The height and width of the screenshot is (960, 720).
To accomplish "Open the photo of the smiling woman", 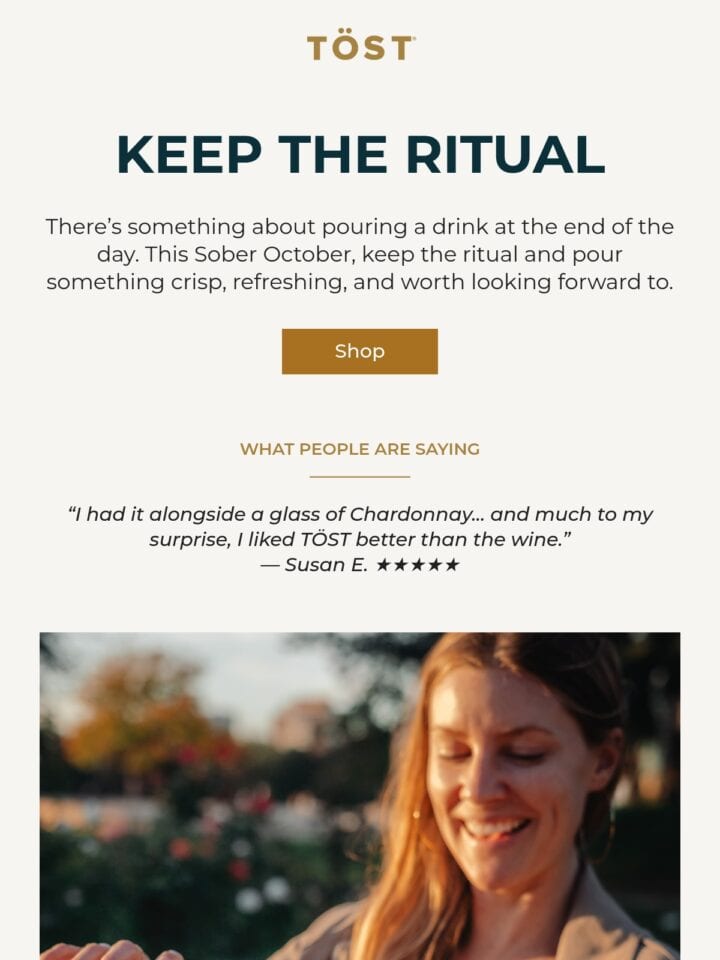I will click(x=360, y=796).
